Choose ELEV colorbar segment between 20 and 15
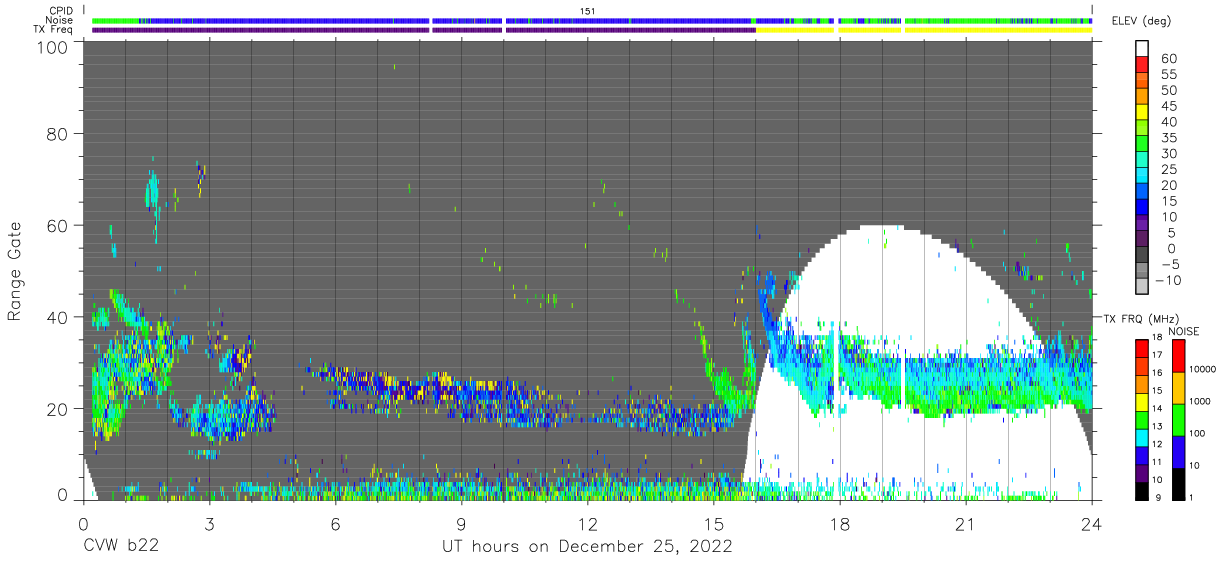The height and width of the screenshot is (567, 1228). [1141, 191]
